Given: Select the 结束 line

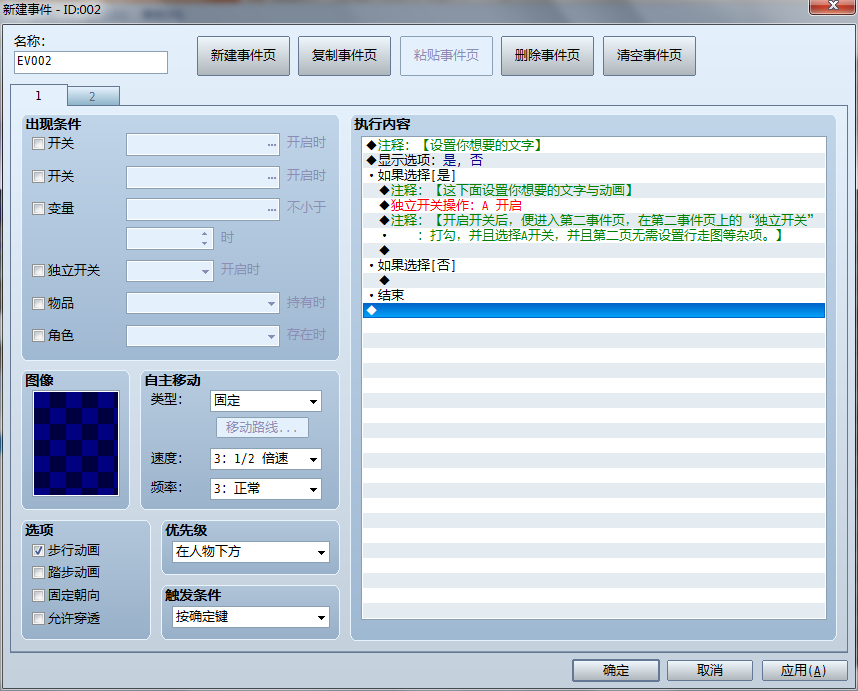Looking at the screenshot, I should [x=594, y=295].
